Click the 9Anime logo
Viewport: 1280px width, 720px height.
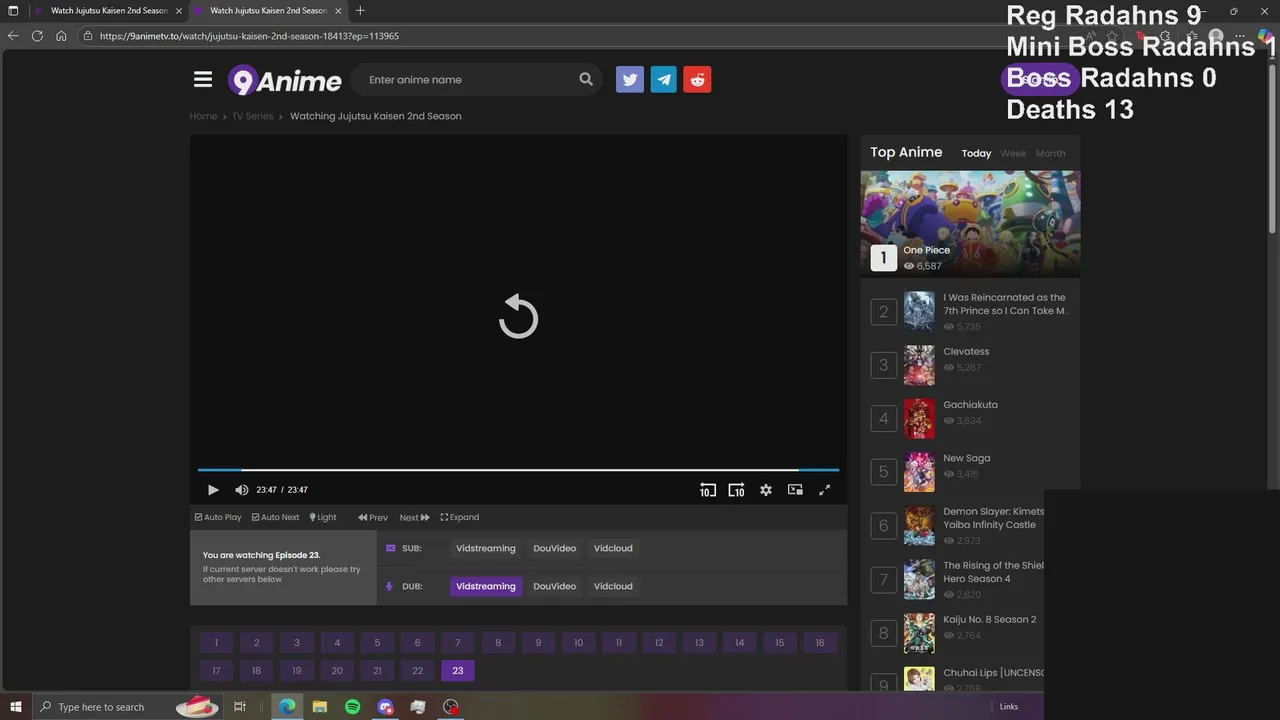coord(285,80)
